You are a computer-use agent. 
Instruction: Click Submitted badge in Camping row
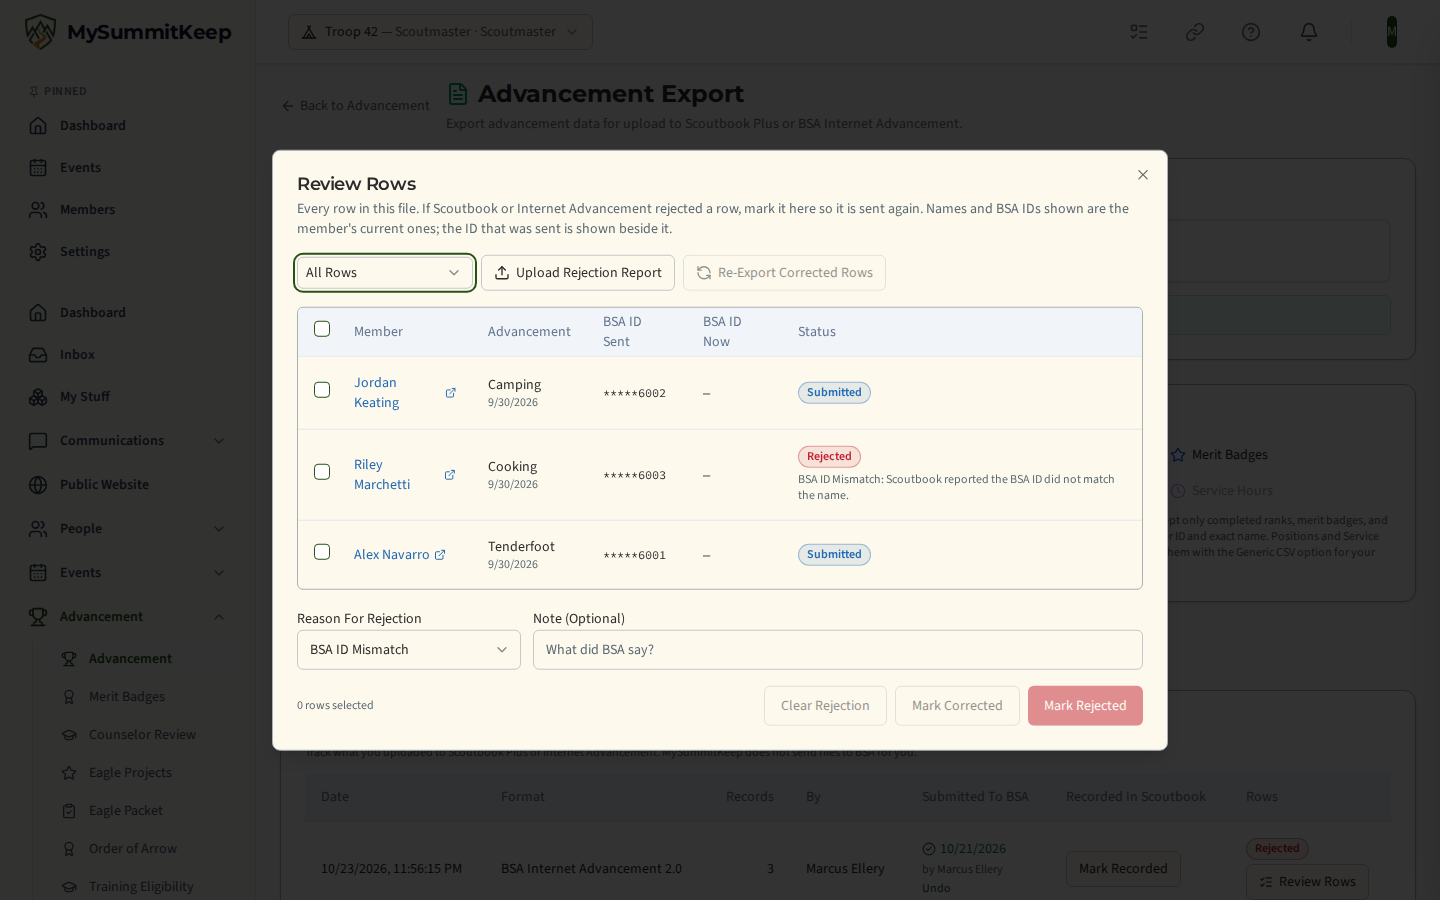[834, 393]
